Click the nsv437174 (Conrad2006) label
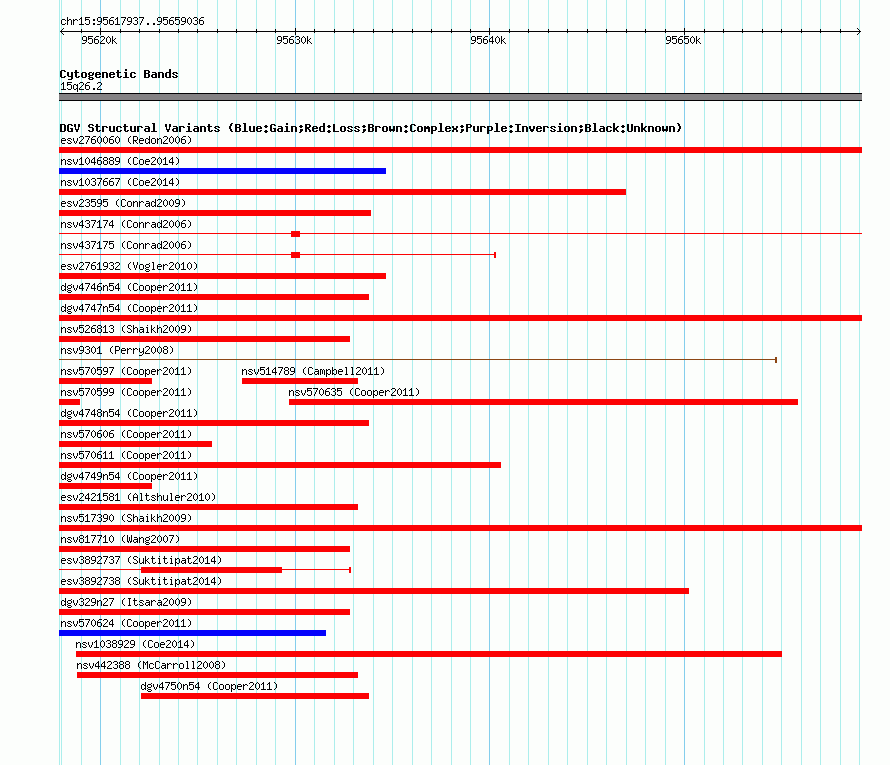 pos(126,224)
